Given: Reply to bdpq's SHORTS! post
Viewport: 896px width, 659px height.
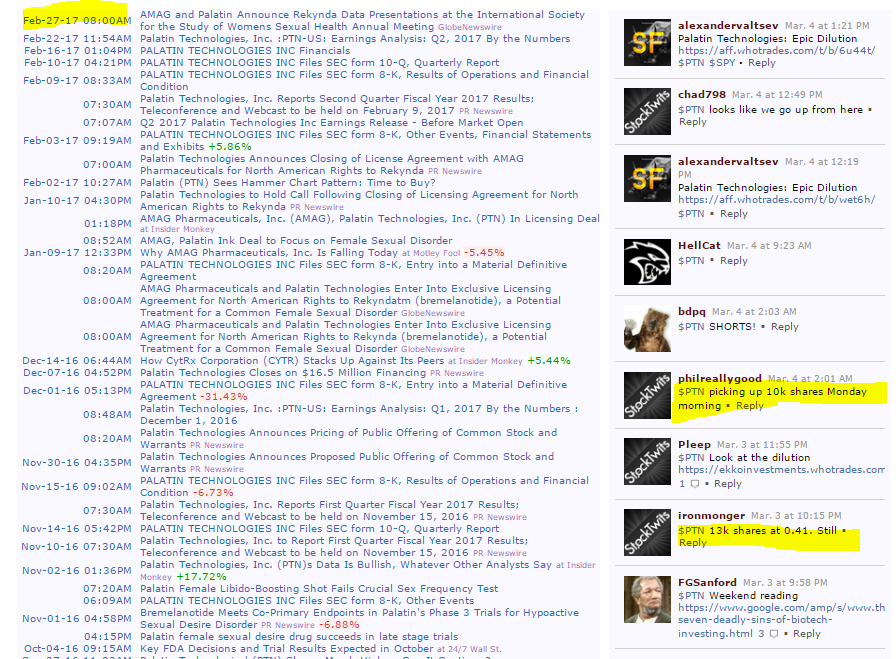Looking at the screenshot, I should [x=785, y=327].
